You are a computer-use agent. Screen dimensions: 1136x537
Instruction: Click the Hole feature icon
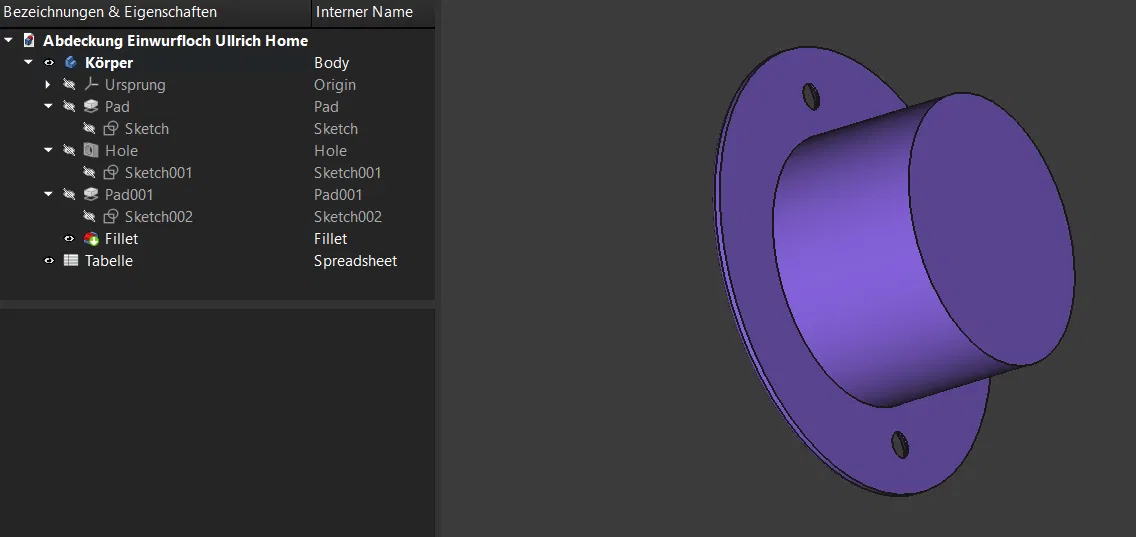pos(91,151)
